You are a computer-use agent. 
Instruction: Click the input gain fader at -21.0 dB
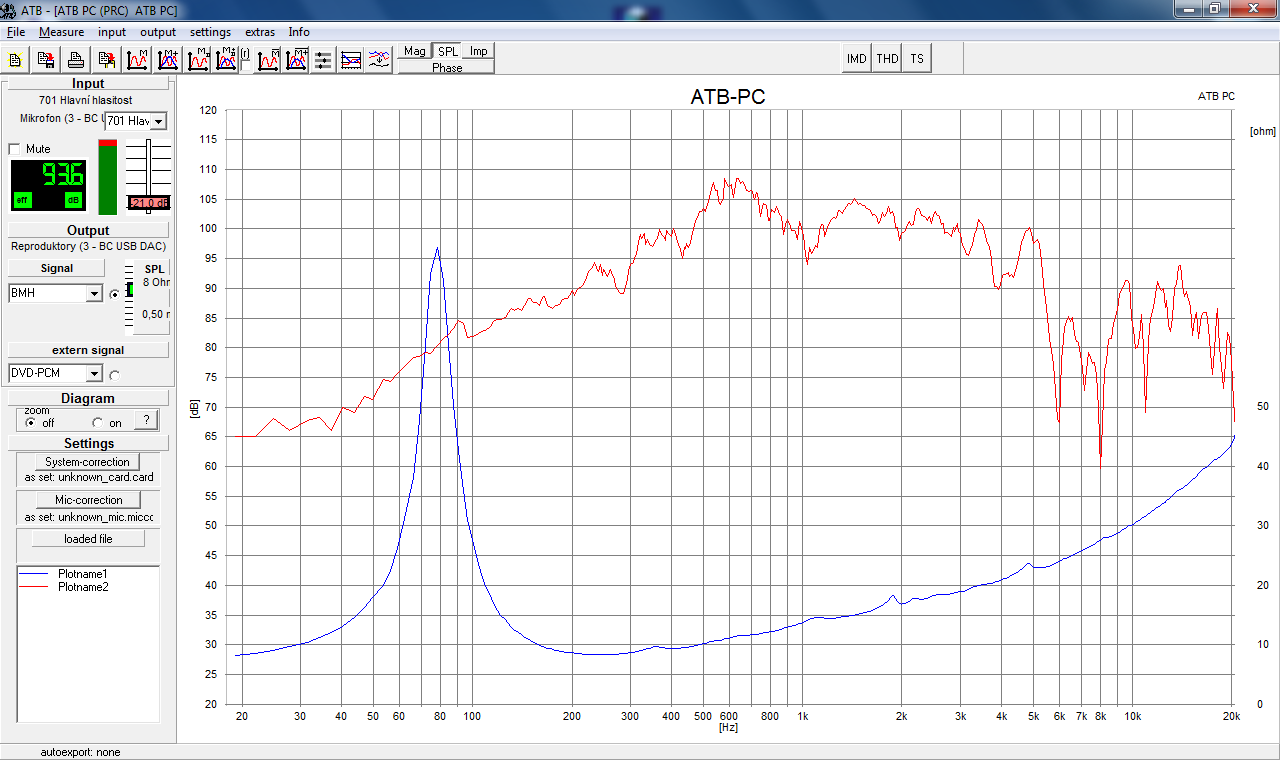[149, 203]
